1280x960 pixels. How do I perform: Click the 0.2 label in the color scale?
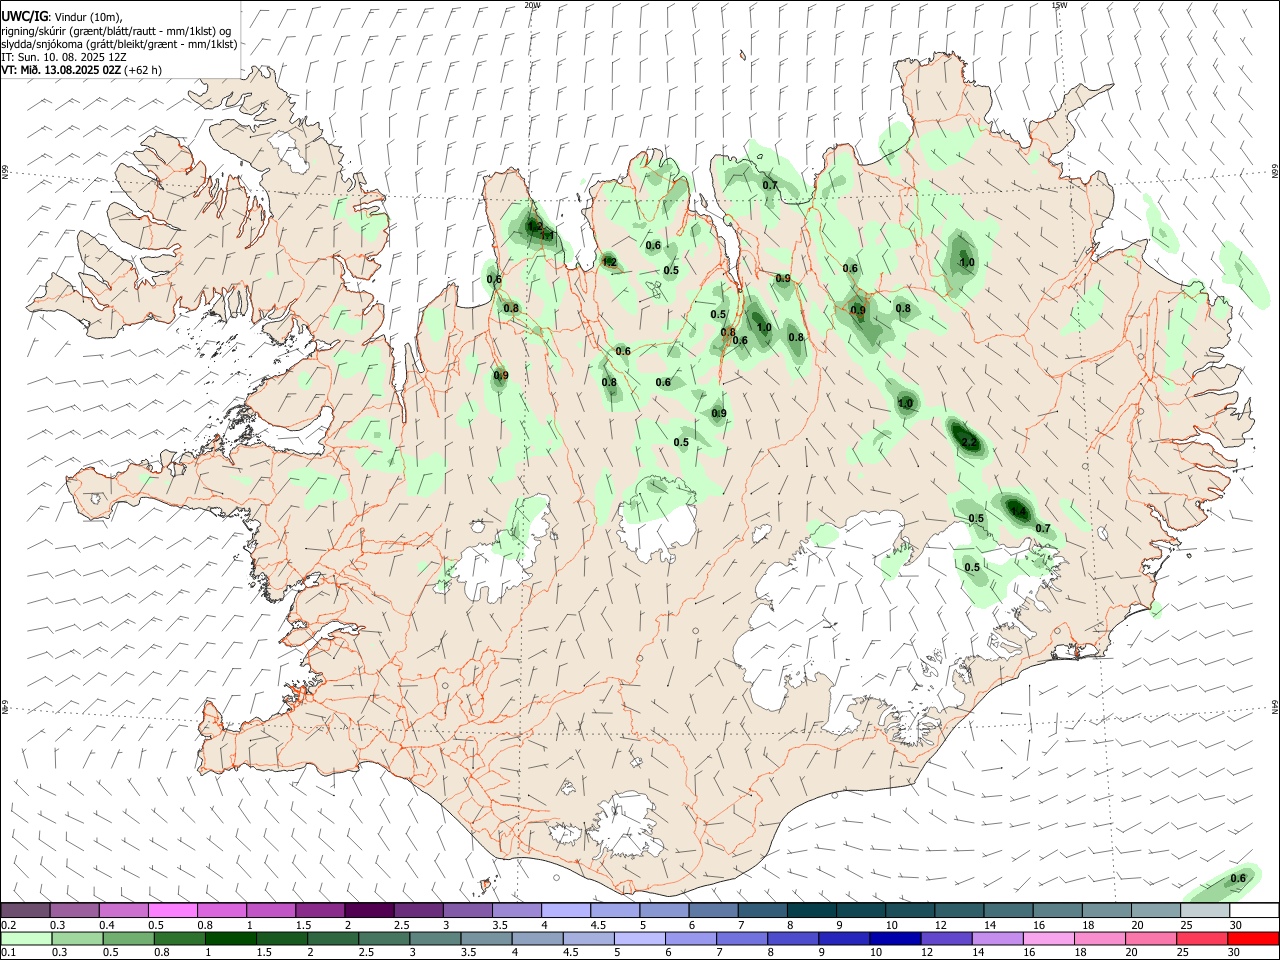(x=8, y=925)
